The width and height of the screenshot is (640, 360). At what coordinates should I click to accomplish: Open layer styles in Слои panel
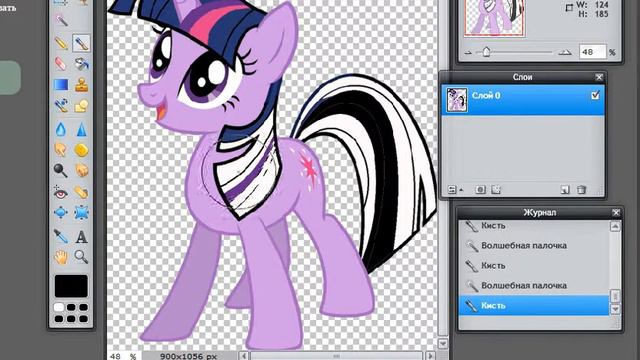click(x=496, y=189)
